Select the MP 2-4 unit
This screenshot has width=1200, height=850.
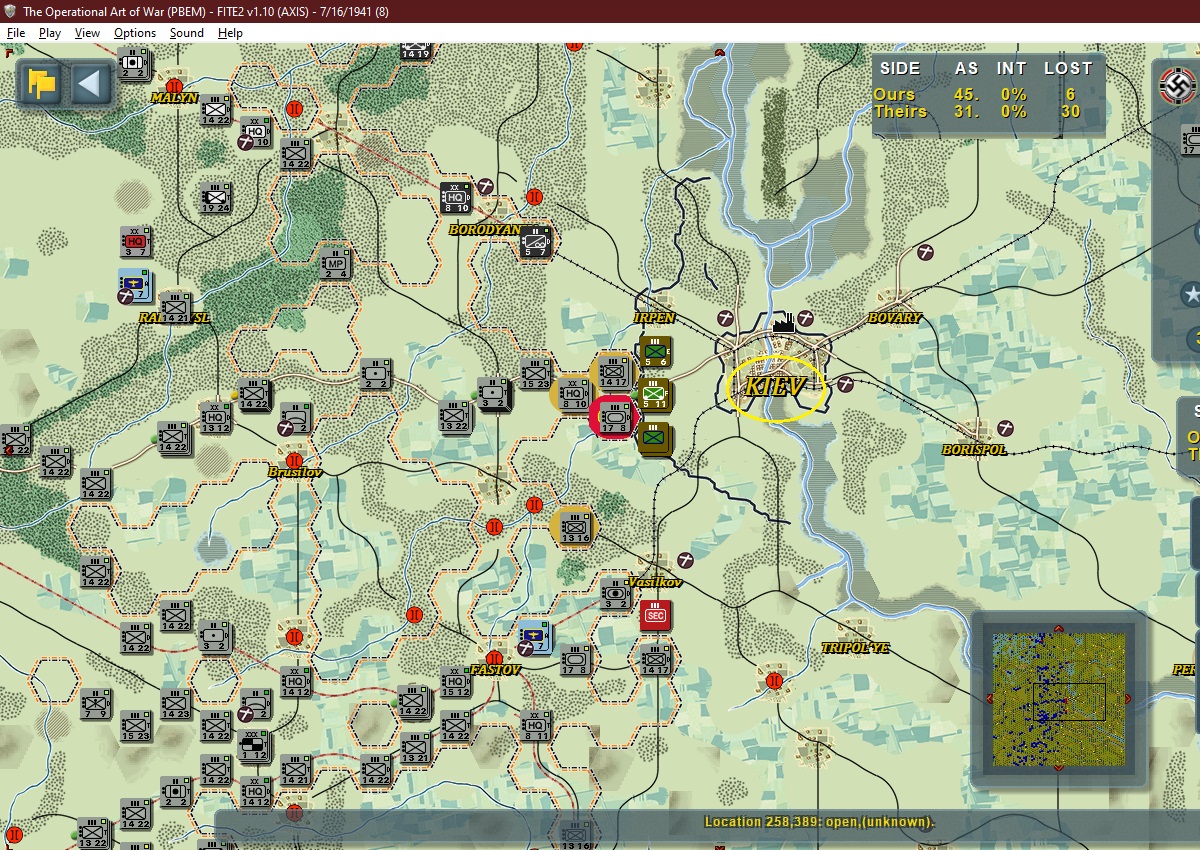336,263
